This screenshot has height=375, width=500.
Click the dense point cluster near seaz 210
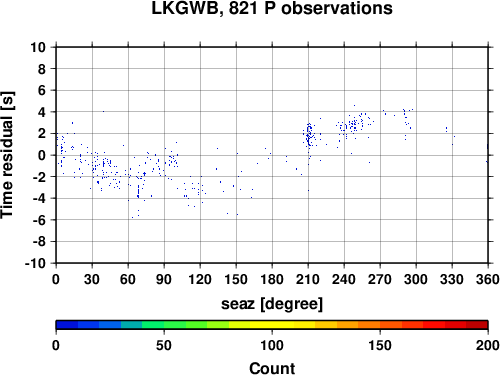(309, 135)
